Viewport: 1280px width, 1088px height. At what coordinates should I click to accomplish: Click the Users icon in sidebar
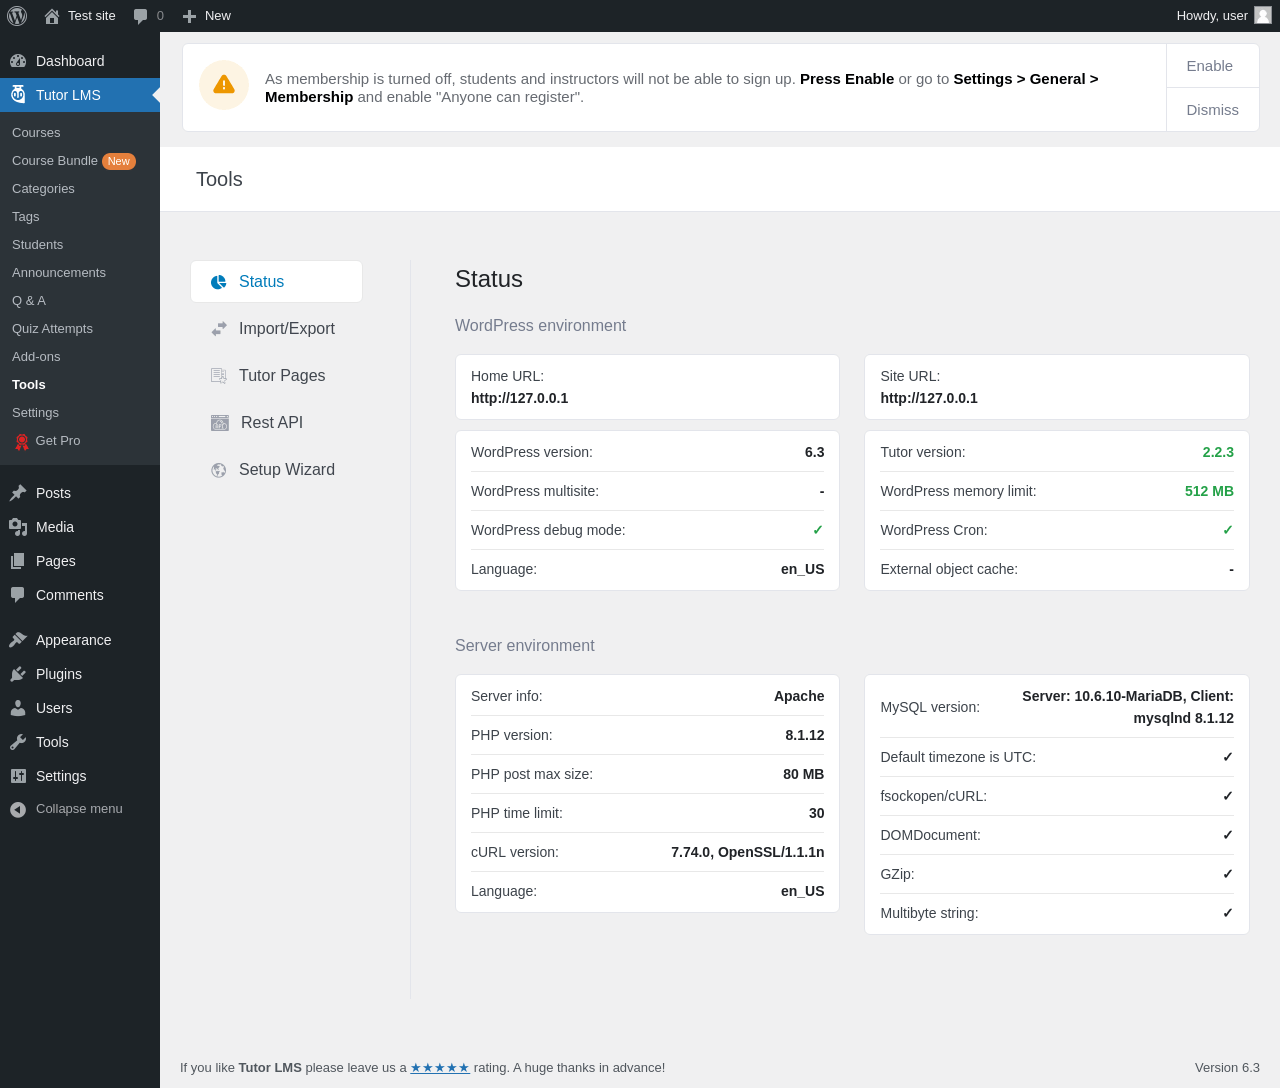(18, 708)
